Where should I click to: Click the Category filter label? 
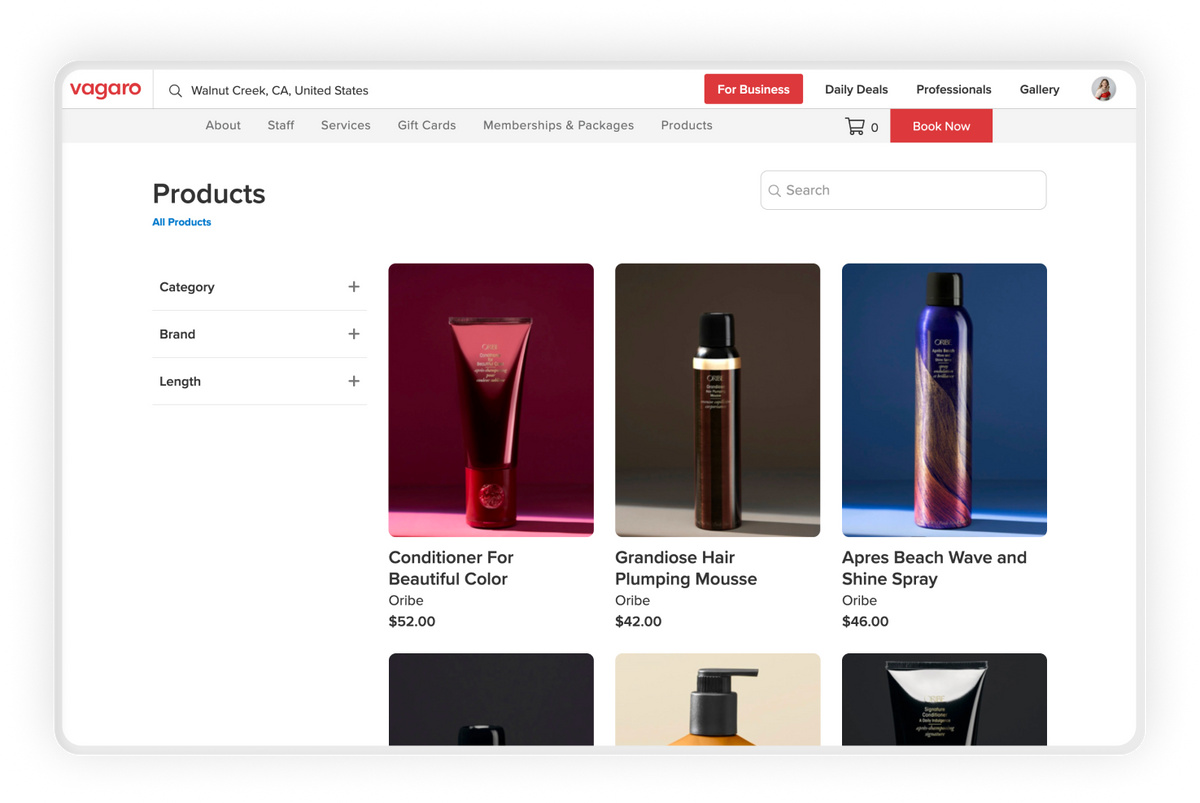(187, 287)
